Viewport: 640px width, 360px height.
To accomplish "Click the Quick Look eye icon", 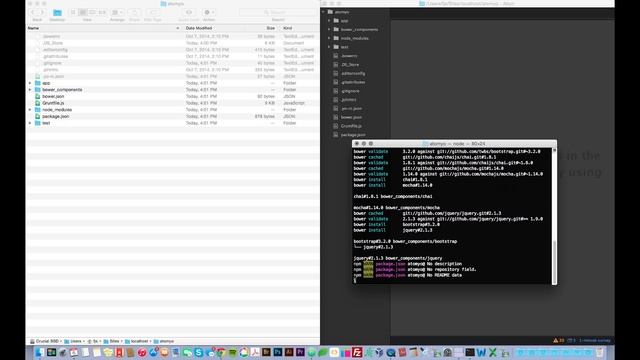I will 189,13.
